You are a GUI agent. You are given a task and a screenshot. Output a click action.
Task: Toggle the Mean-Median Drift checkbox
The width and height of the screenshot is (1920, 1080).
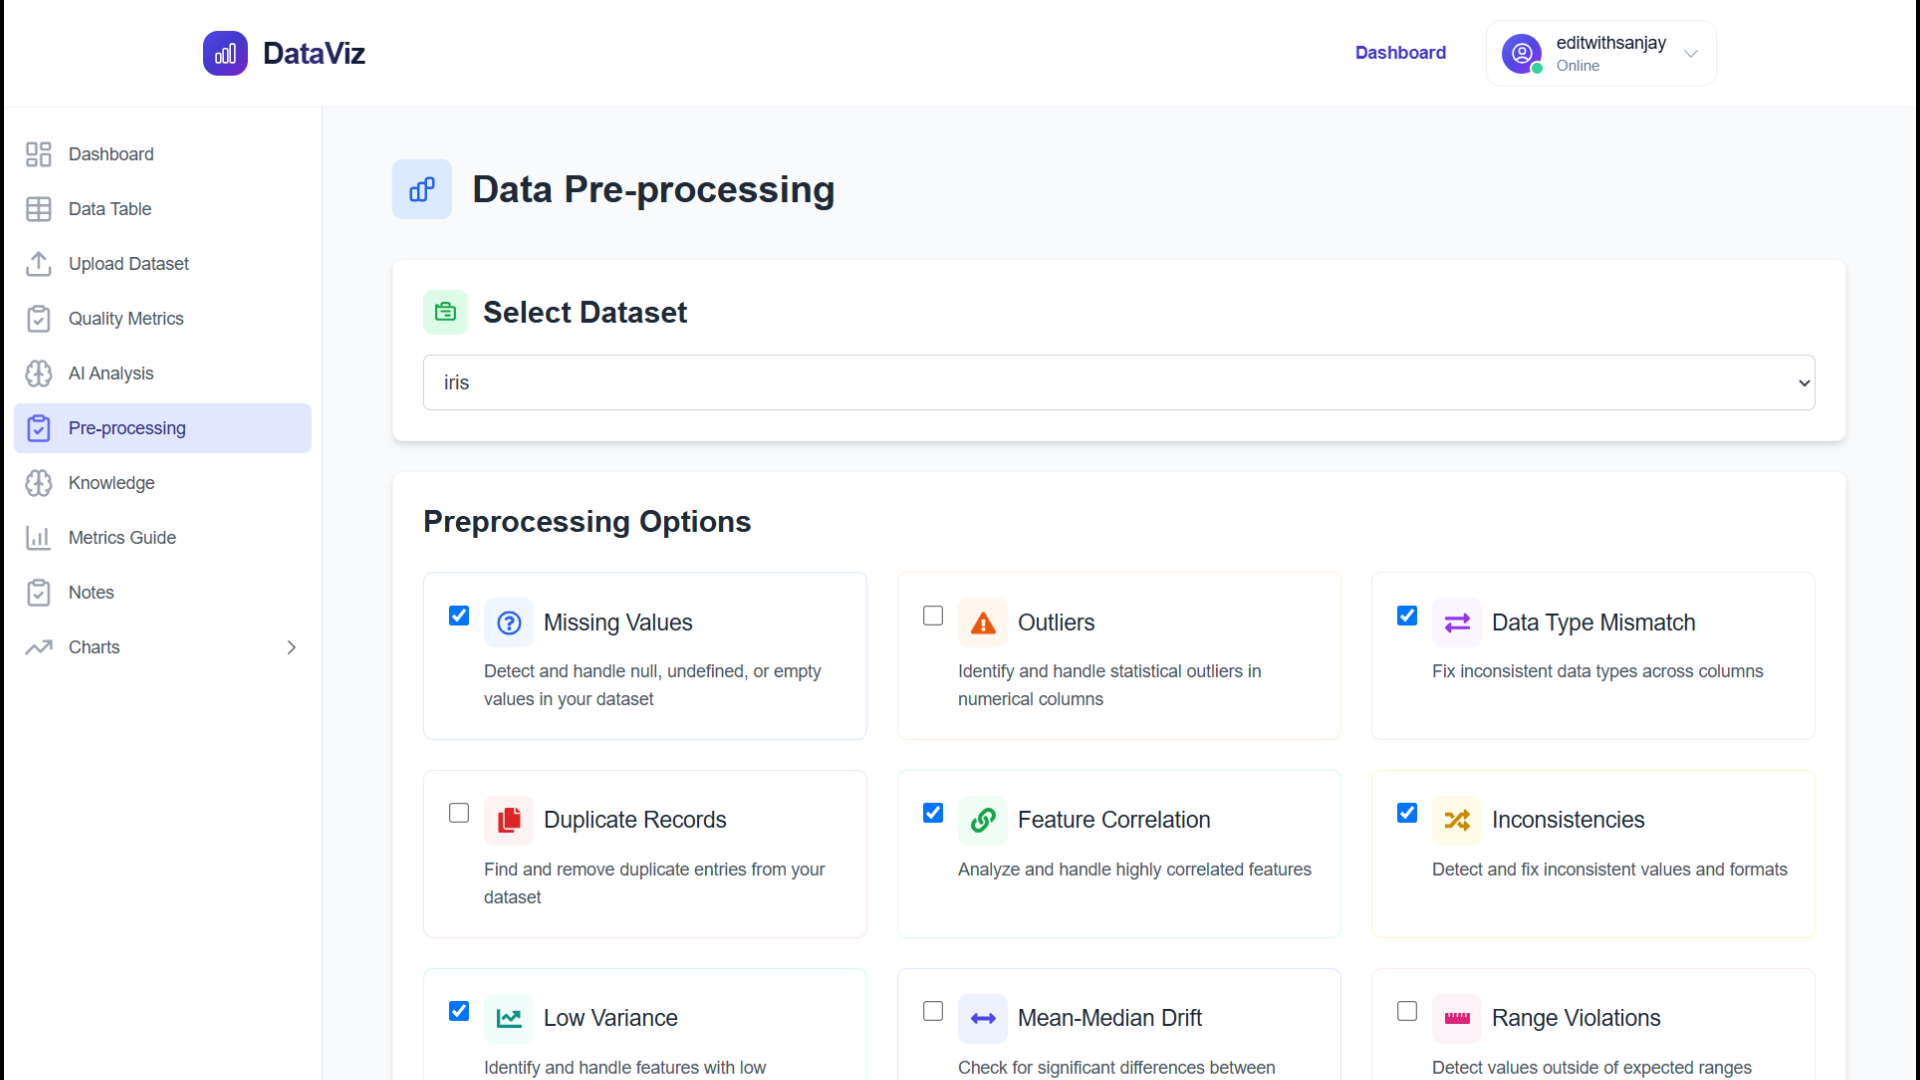click(933, 1011)
